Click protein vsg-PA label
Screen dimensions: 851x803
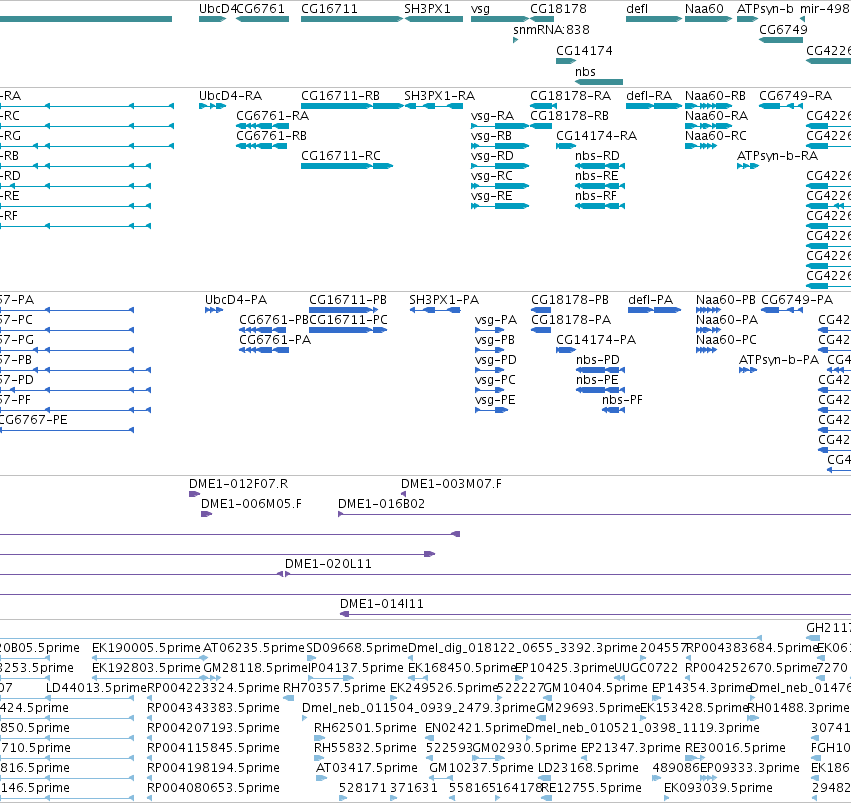(x=496, y=320)
